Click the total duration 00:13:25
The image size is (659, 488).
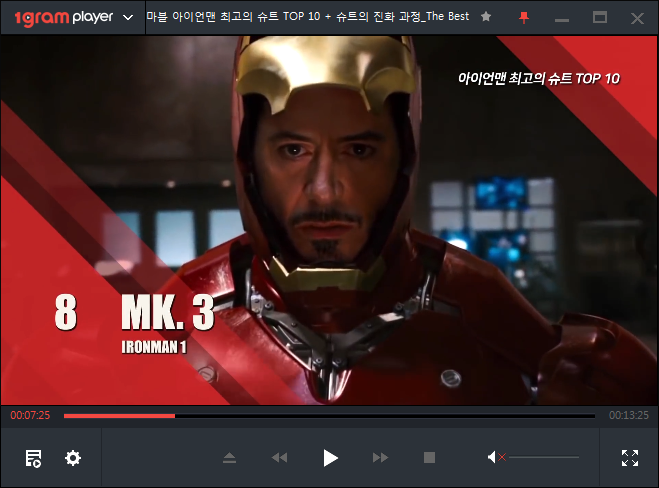click(629, 415)
